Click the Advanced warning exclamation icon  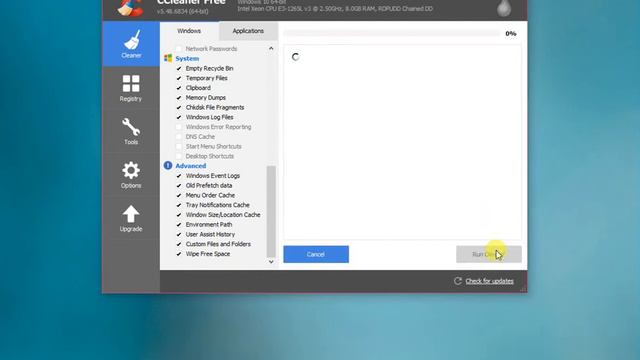(168, 165)
